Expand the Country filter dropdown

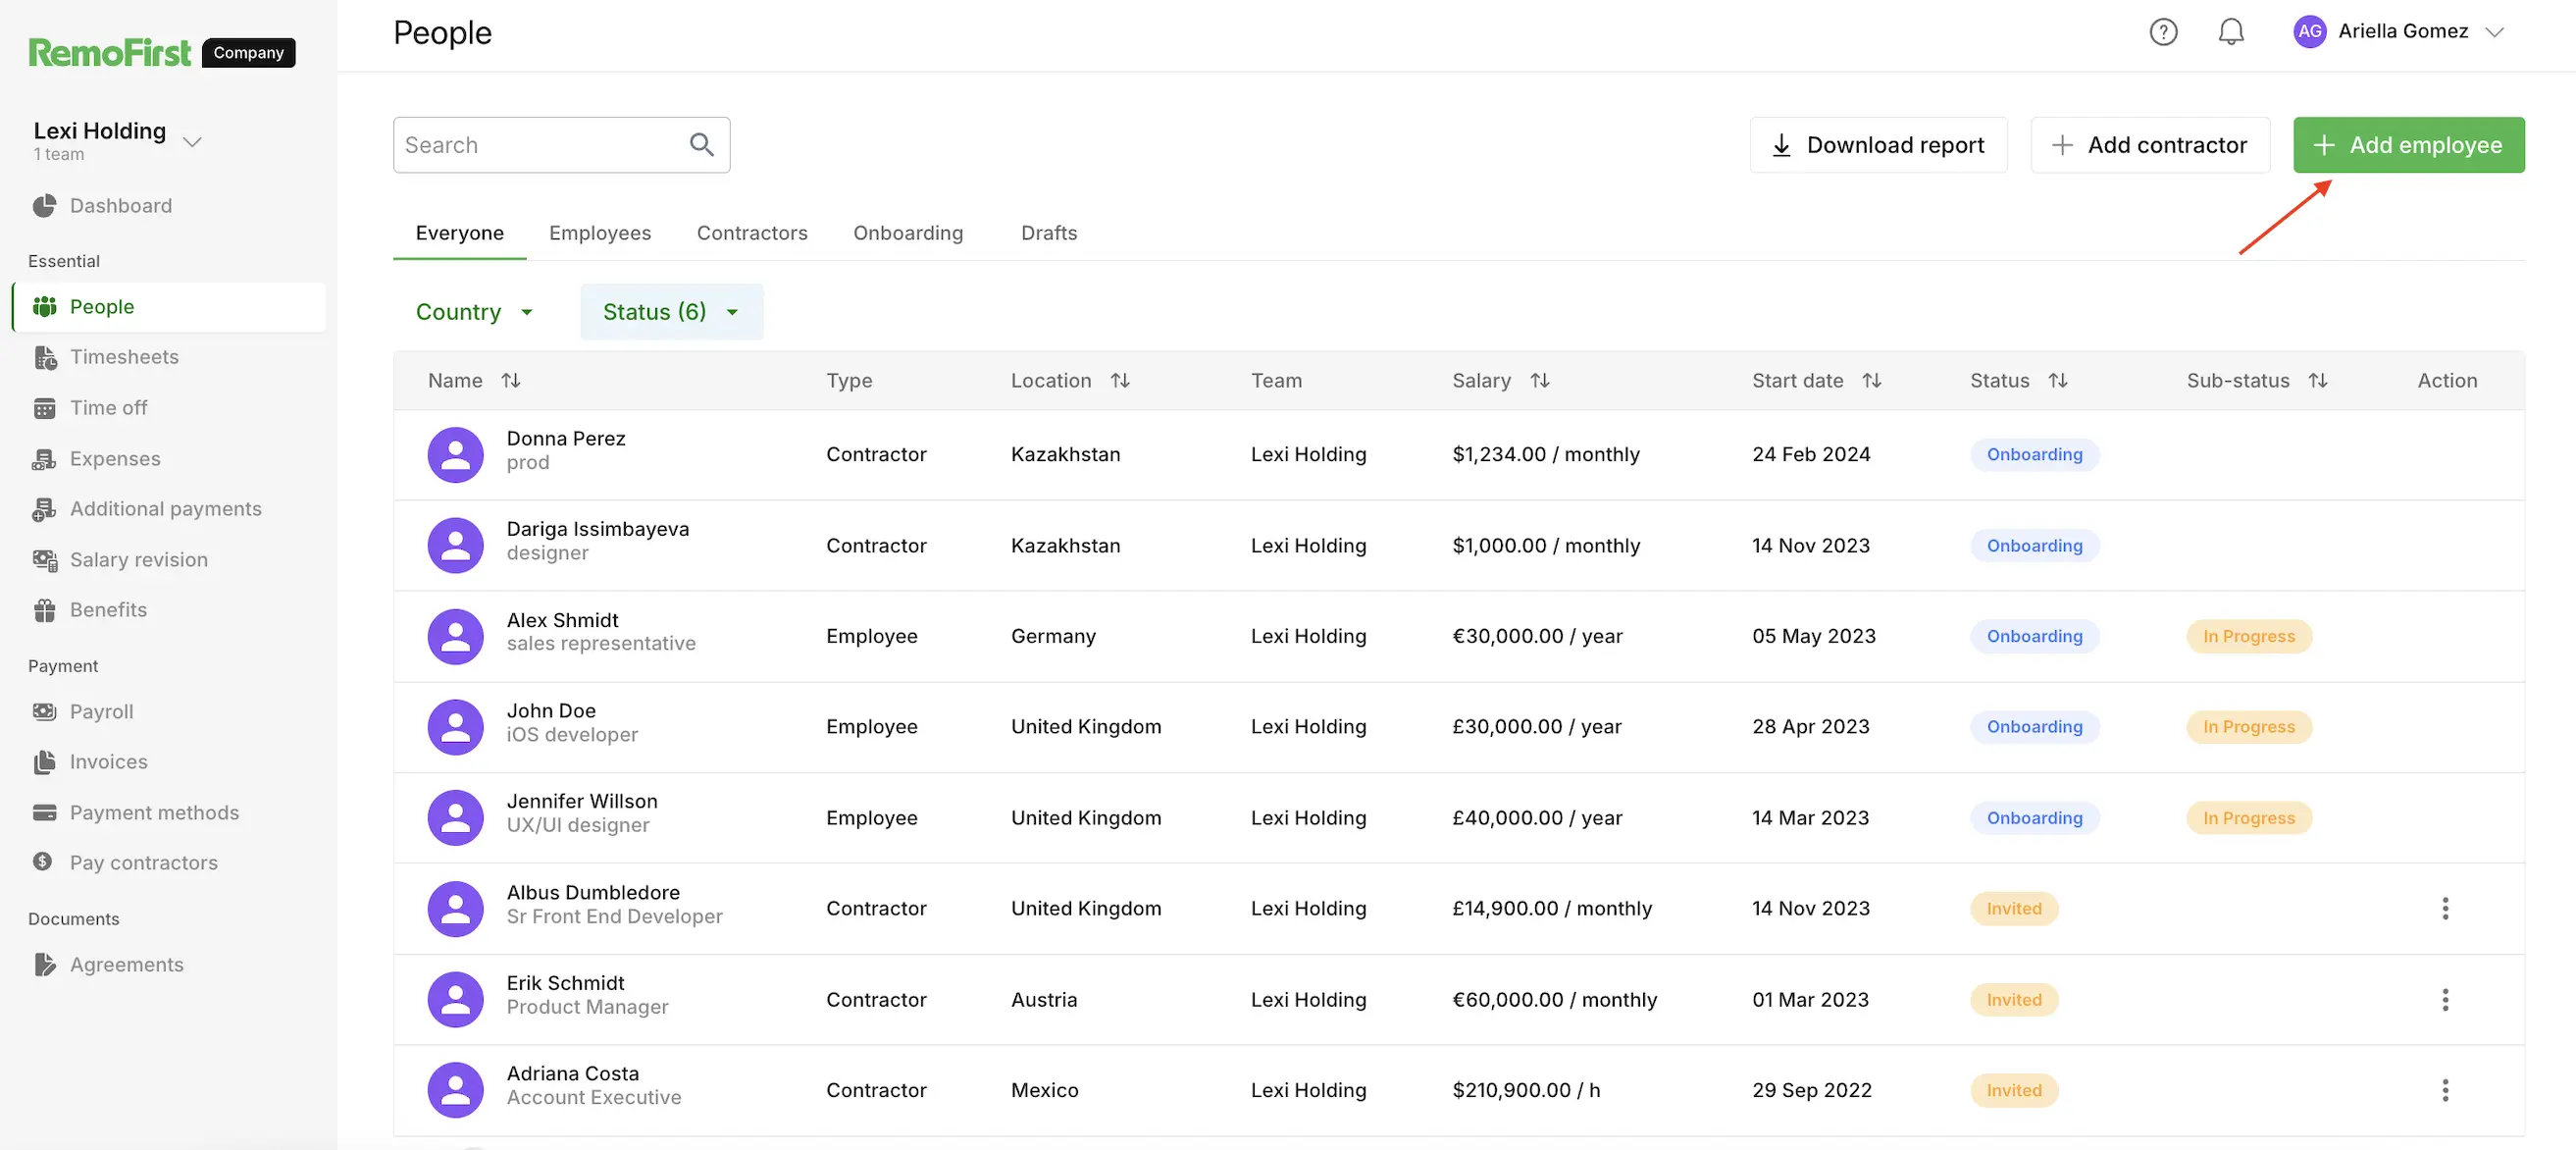click(475, 312)
